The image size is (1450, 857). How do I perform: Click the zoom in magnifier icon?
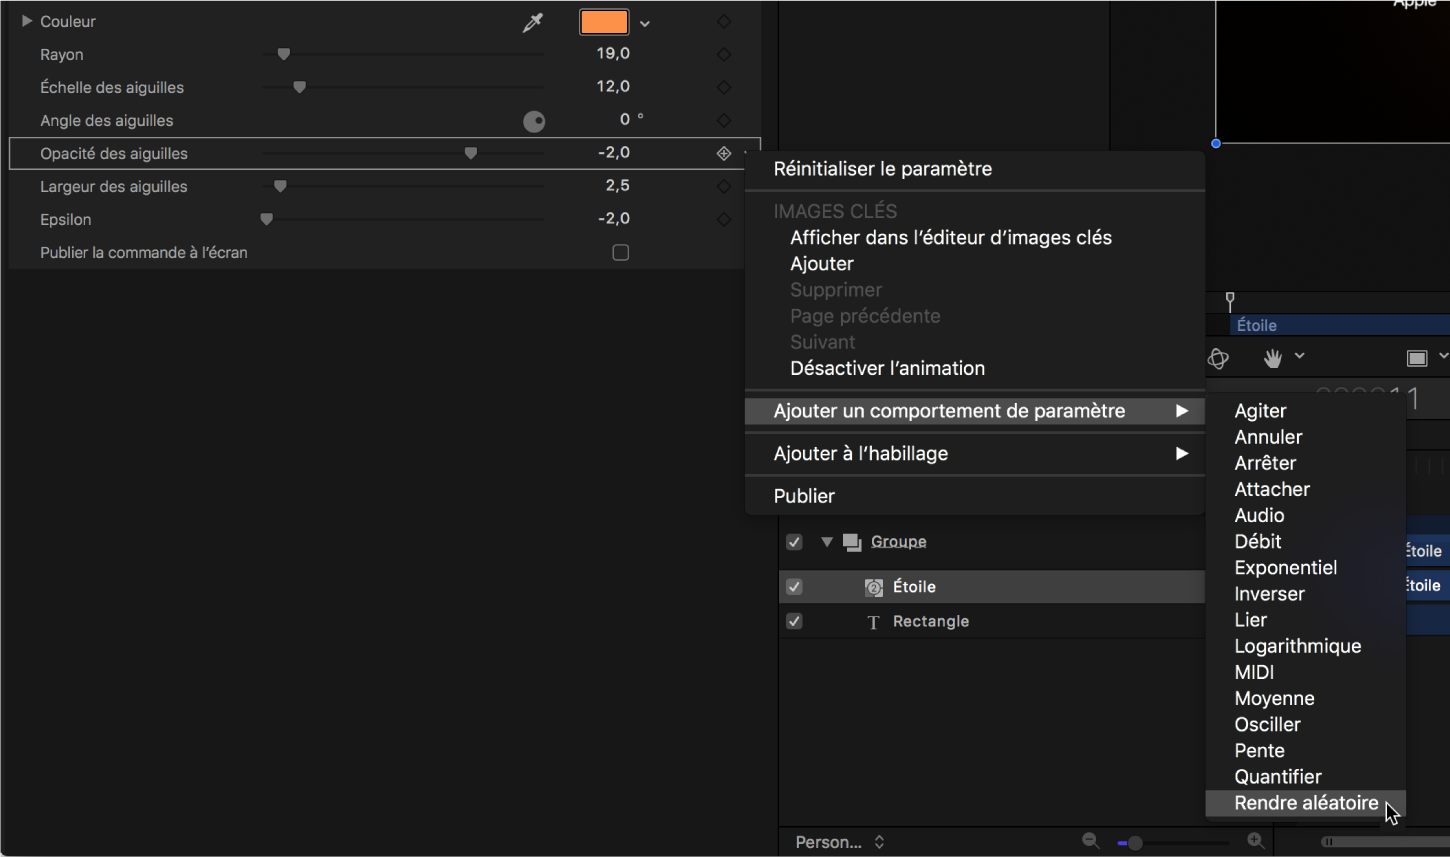(1256, 842)
